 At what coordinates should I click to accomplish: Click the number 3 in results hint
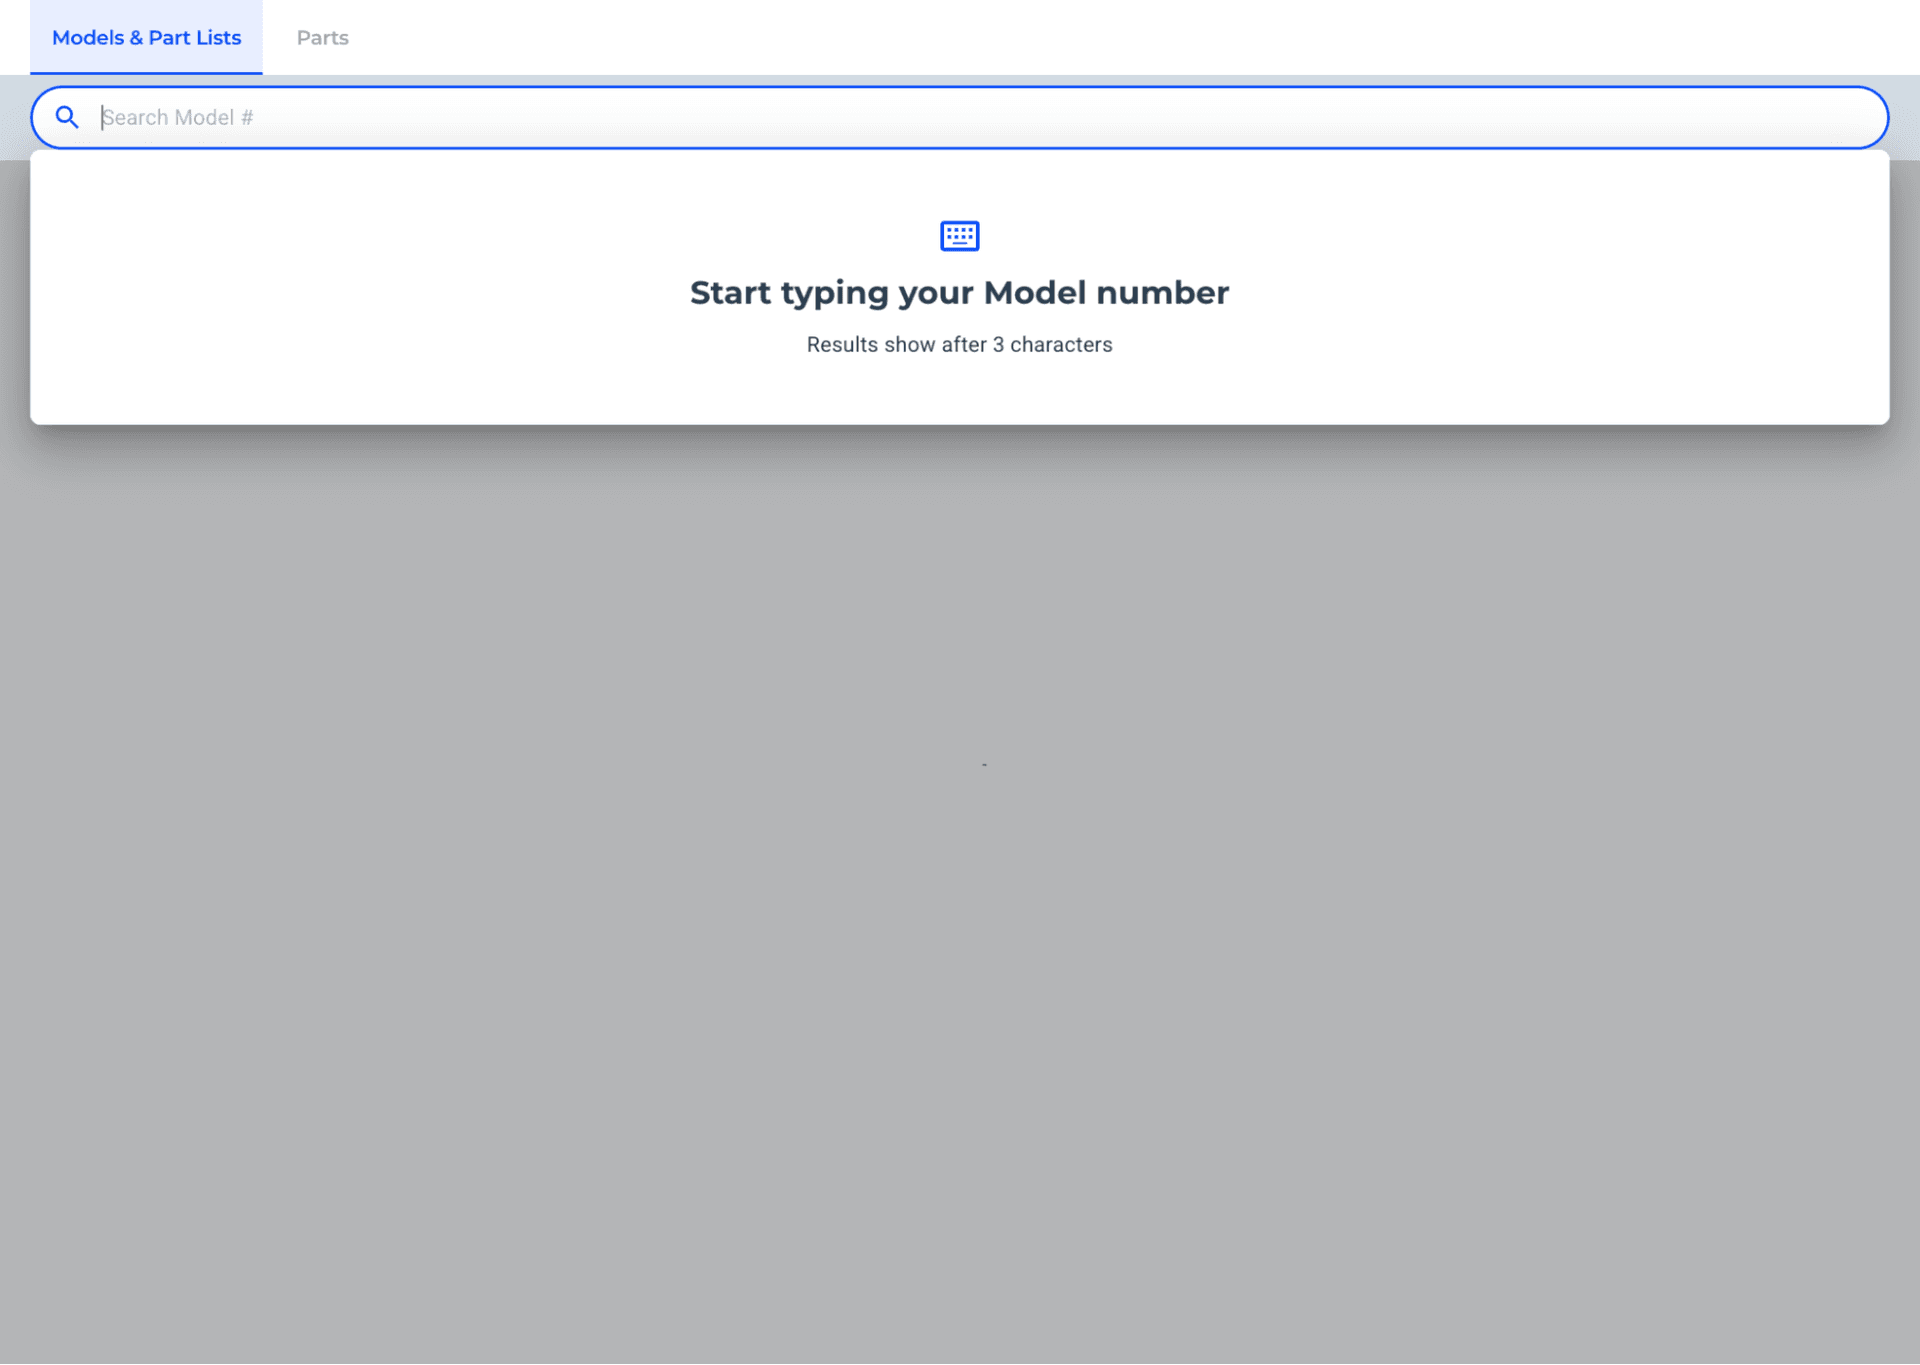[x=997, y=345]
